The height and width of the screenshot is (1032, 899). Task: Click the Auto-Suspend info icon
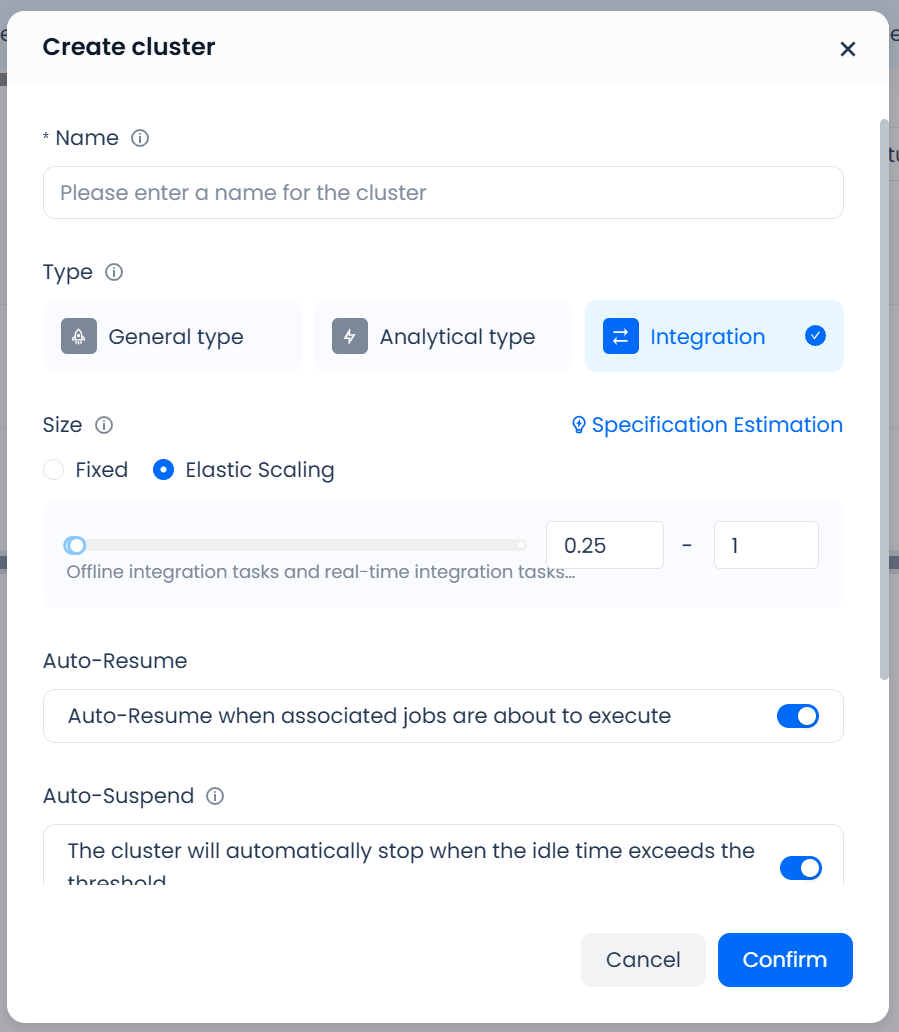click(215, 796)
